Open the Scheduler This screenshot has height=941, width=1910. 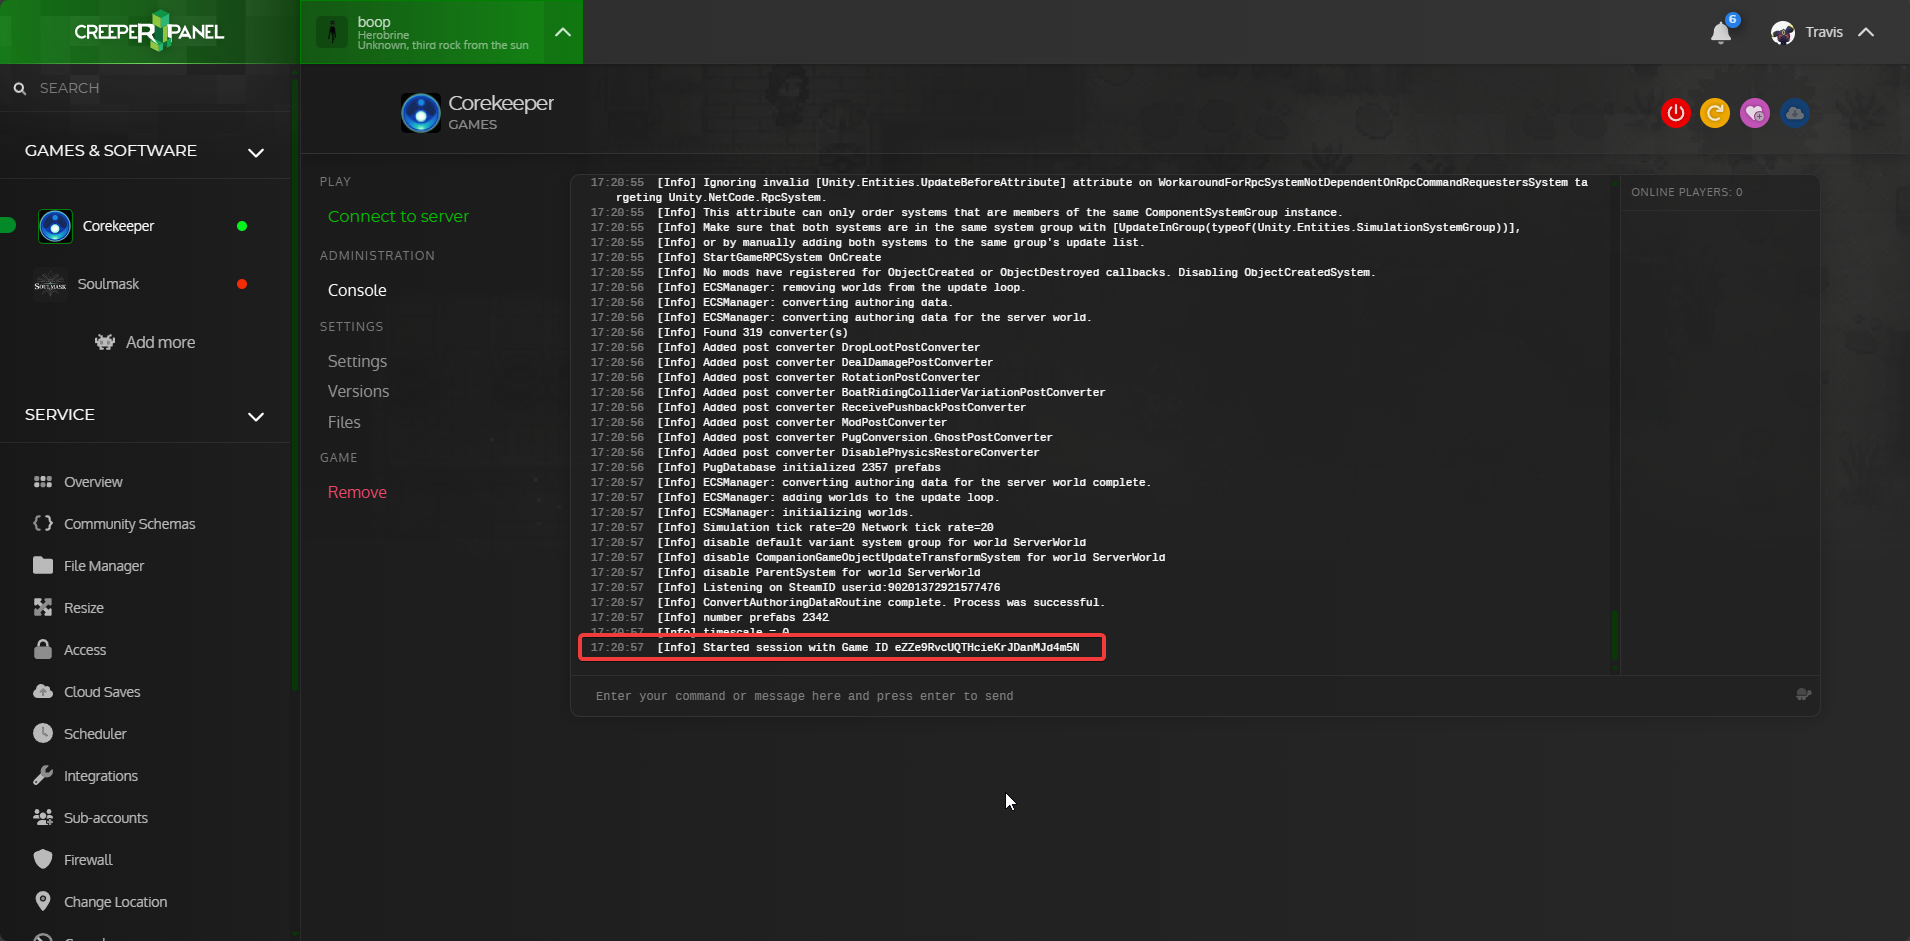tap(95, 734)
